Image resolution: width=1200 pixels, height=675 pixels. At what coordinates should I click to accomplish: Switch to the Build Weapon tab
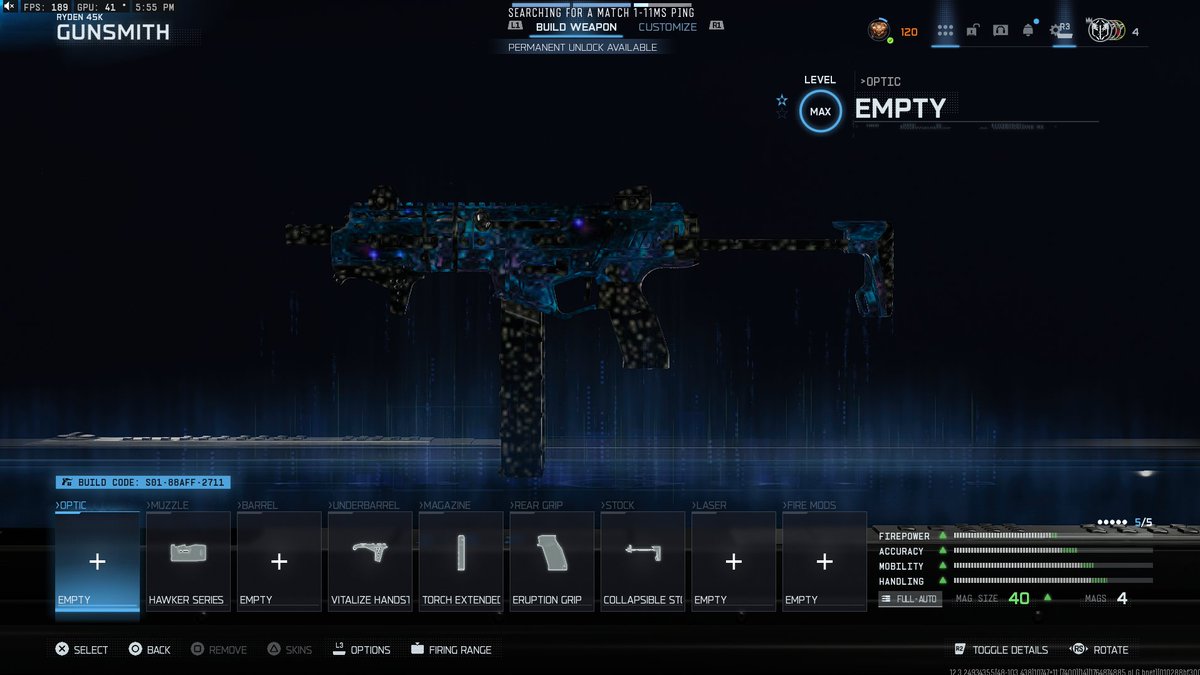pos(576,27)
